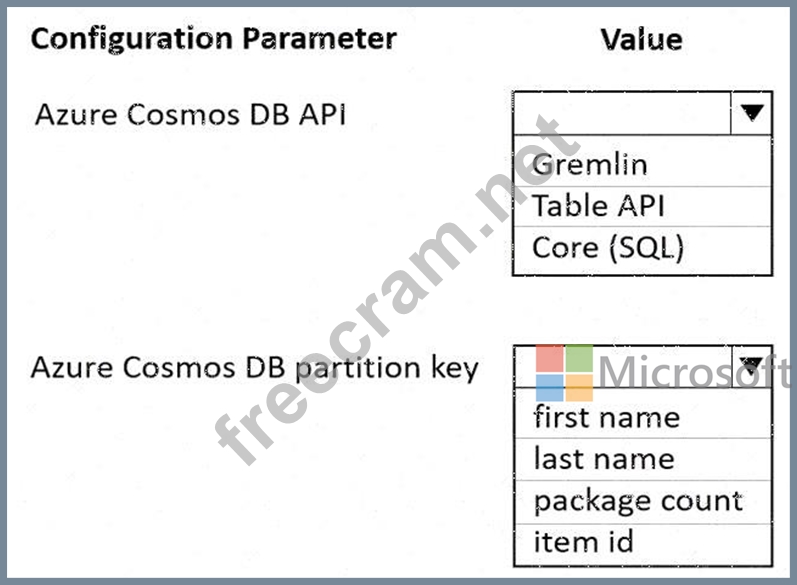Pick Core (SQL) as the API
Screen dimensions: 797x585
pos(642,248)
